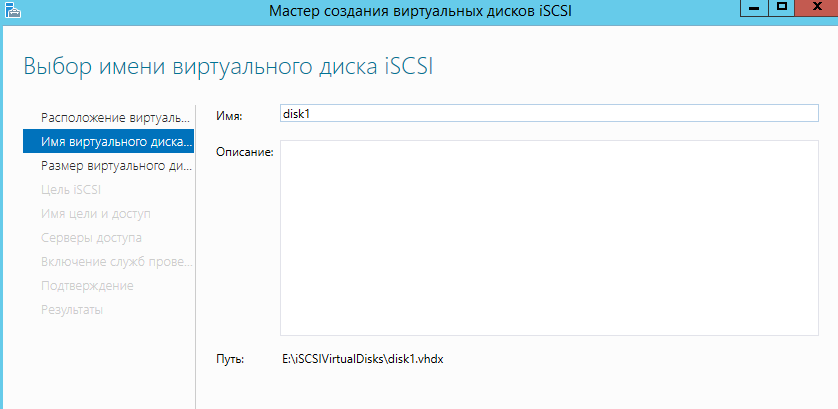This screenshot has width=838, height=409.
Task: Click the Имя field label
Action: [229, 116]
